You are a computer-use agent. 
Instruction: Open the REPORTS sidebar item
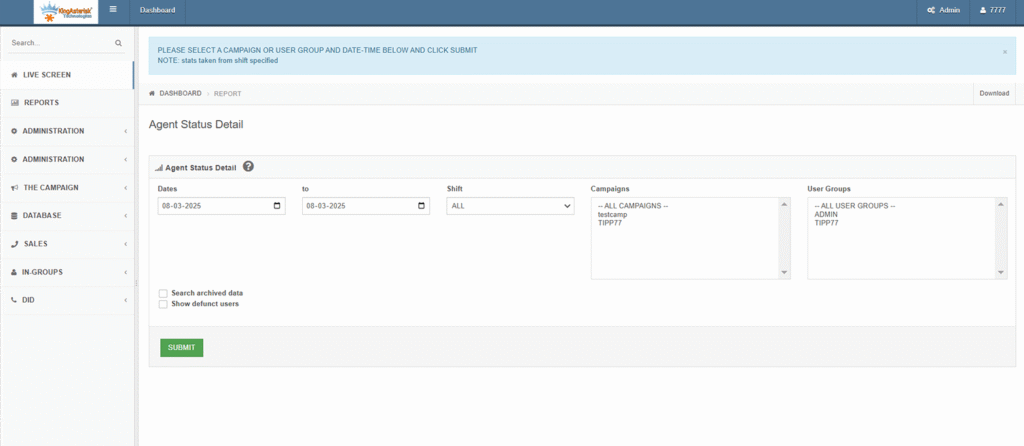point(40,103)
